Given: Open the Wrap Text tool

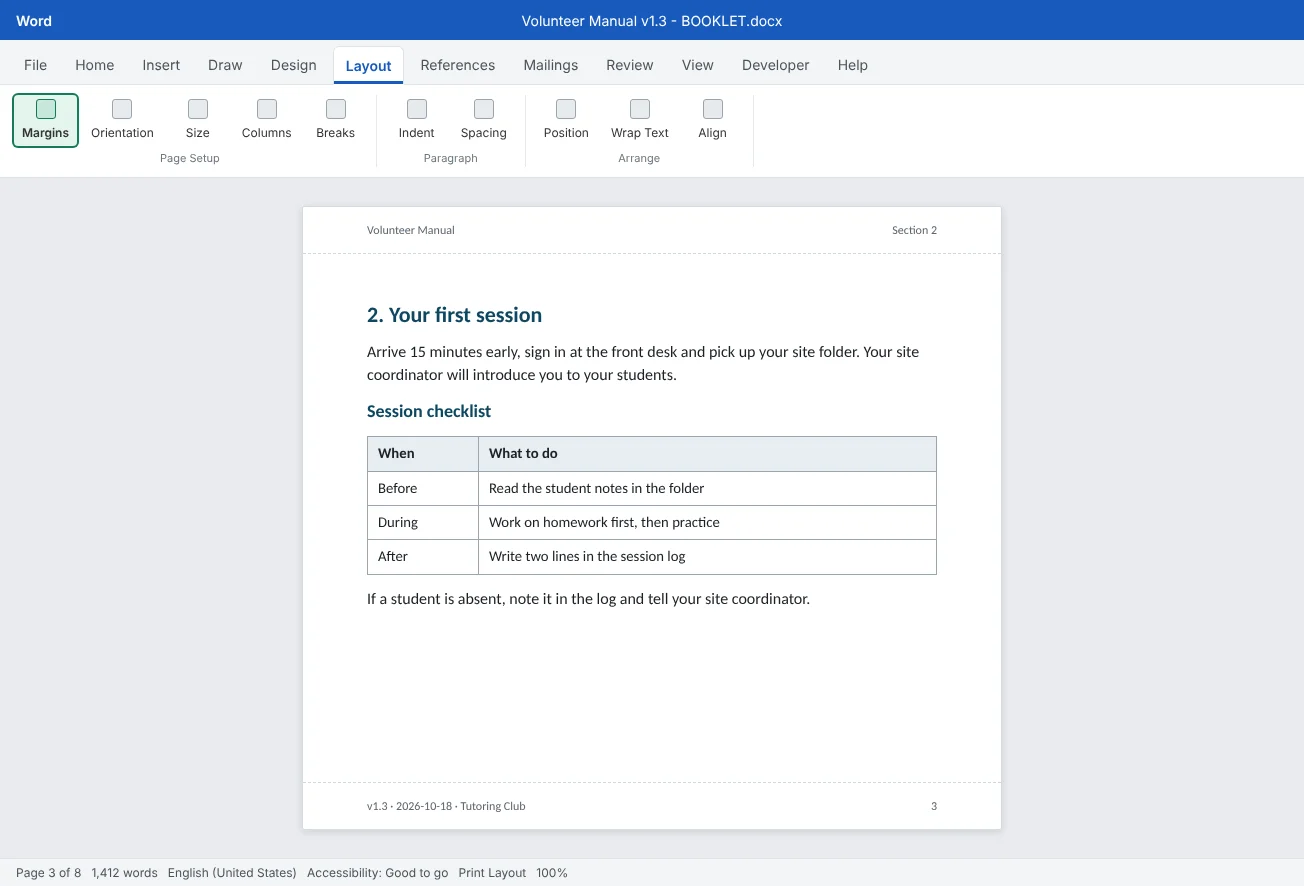Looking at the screenshot, I should 640,120.
